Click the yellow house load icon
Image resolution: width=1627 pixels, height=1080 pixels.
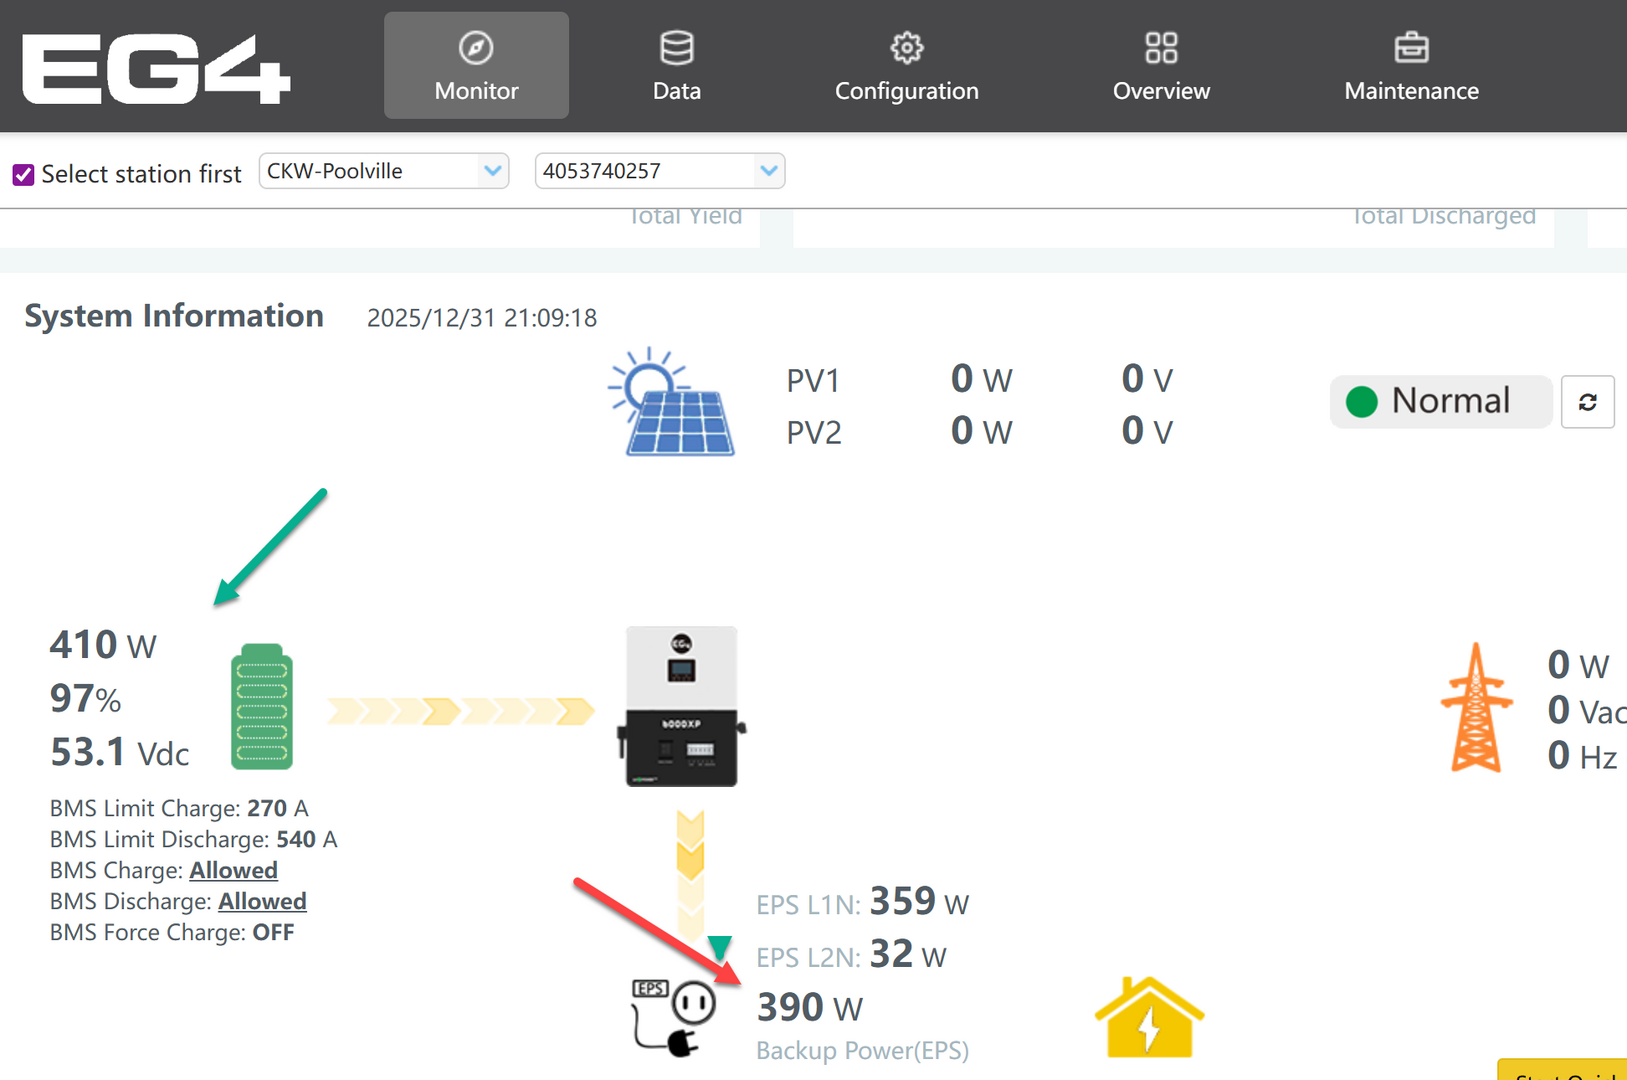click(1149, 1018)
